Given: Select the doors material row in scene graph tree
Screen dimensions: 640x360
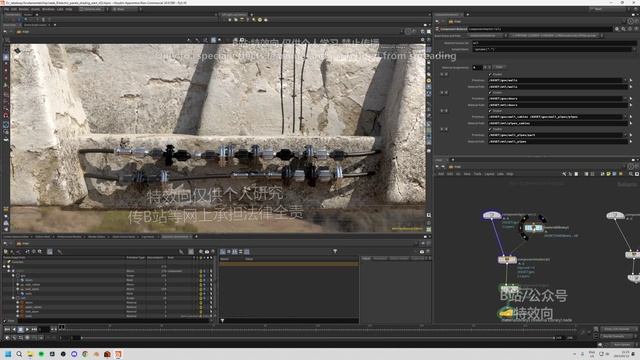Looking at the screenshot, I should [29, 303].
